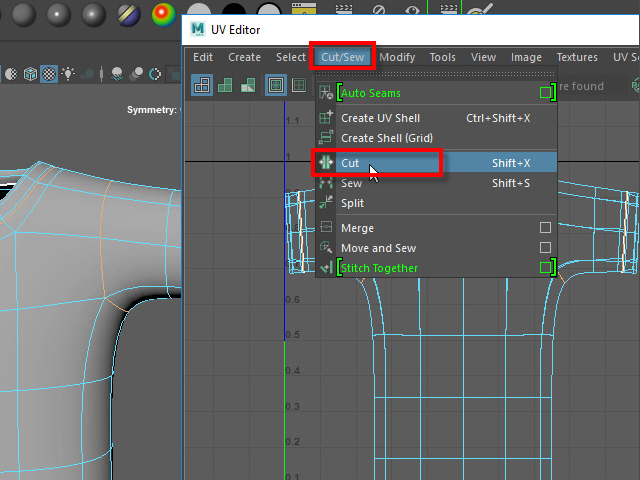Click the tear-off bar atop the menu
This screenshot has width=640, height=480.
(436, 75)
